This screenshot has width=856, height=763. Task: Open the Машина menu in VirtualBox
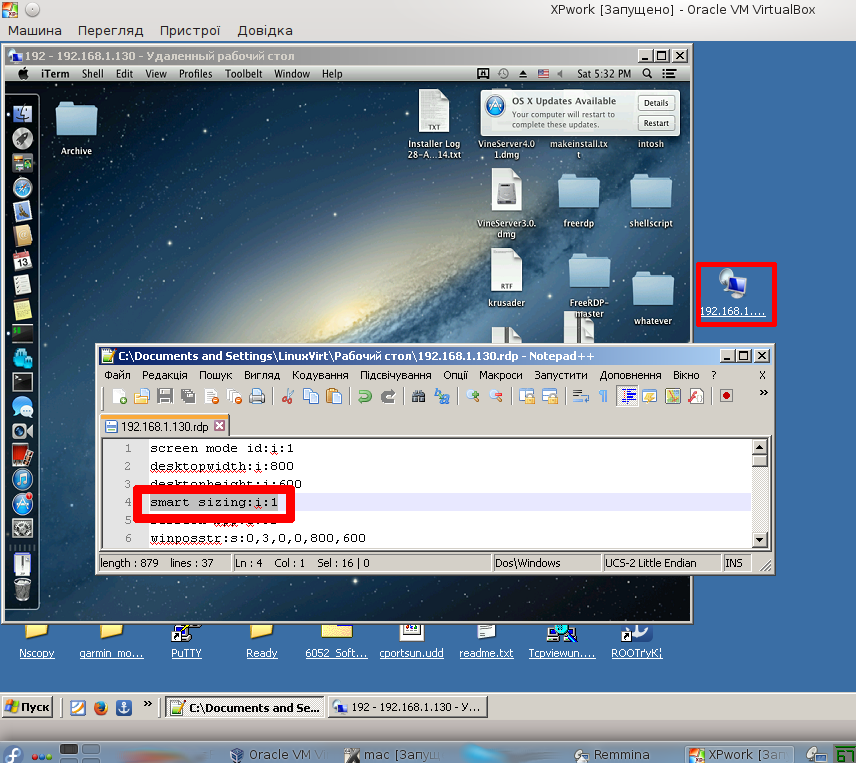35,31
